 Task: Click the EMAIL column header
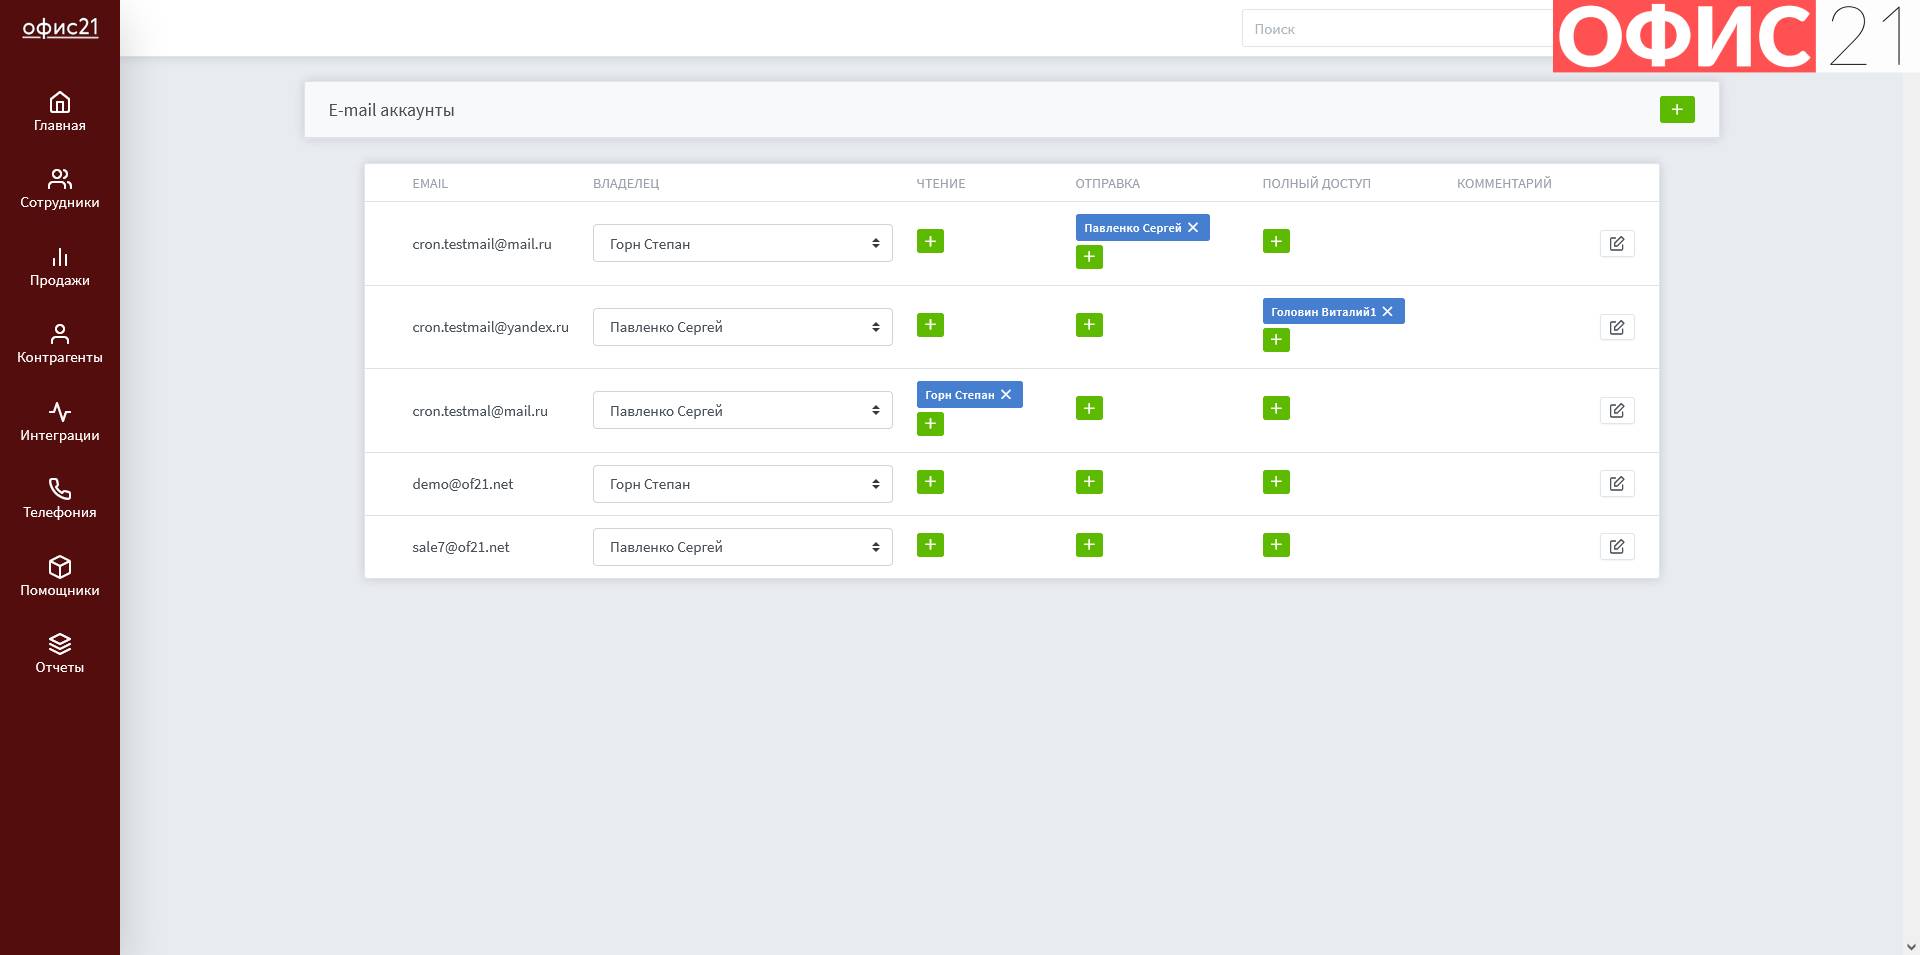pyautogui.click(x=430, y=184)
